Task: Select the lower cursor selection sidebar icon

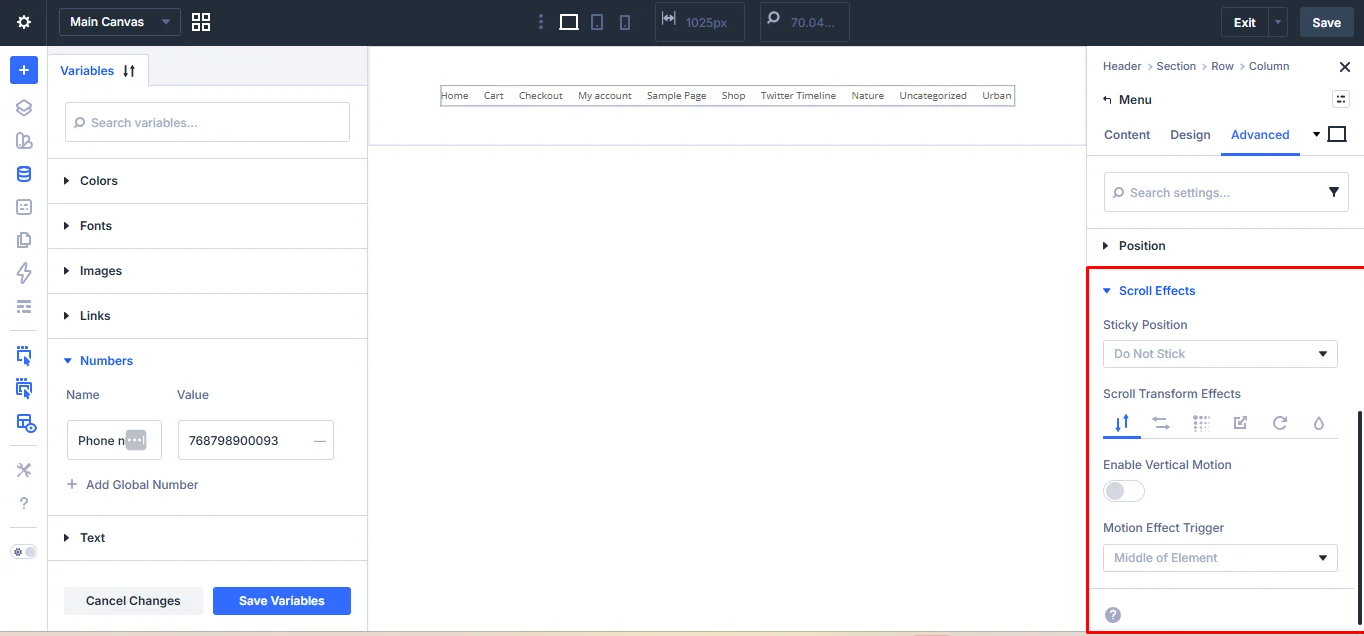Action: [x=24, y=388]
